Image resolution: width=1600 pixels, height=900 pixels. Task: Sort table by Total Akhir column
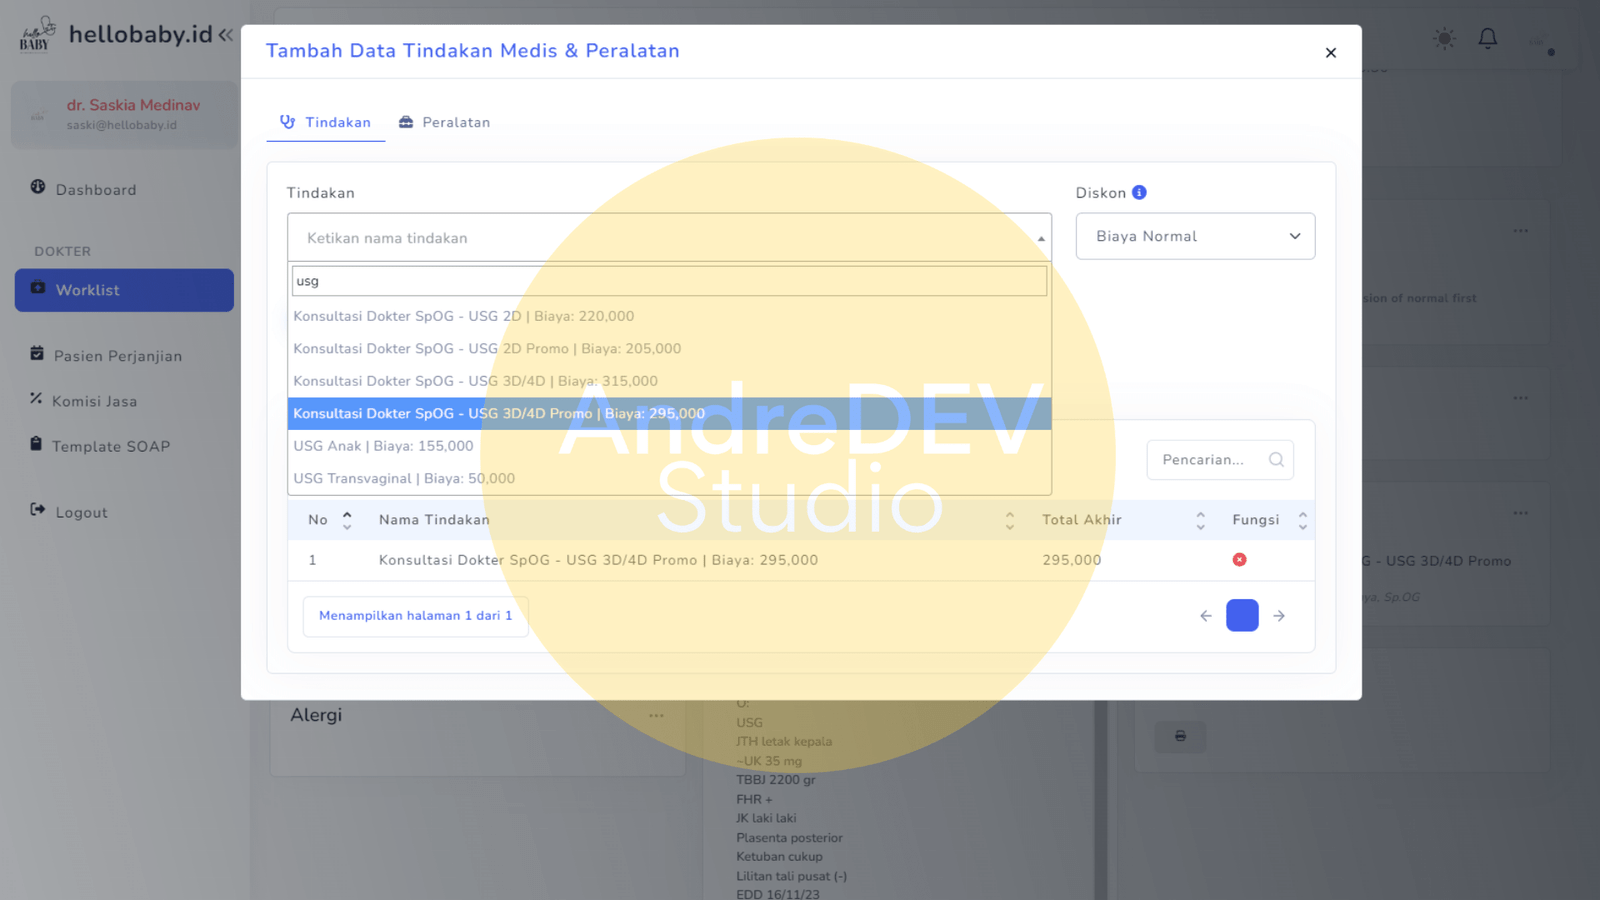(1200, 520)
